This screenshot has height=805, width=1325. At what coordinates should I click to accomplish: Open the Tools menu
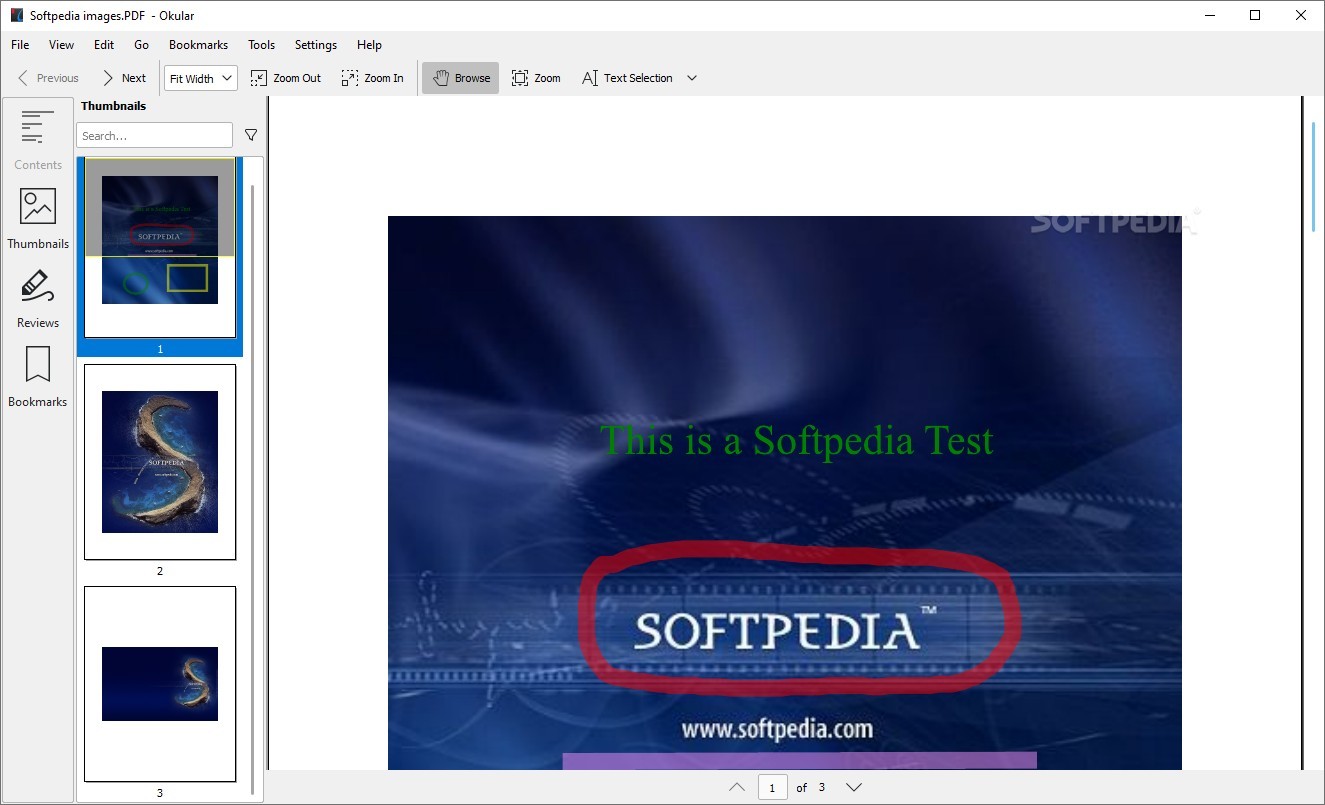(x=262, y=45)
